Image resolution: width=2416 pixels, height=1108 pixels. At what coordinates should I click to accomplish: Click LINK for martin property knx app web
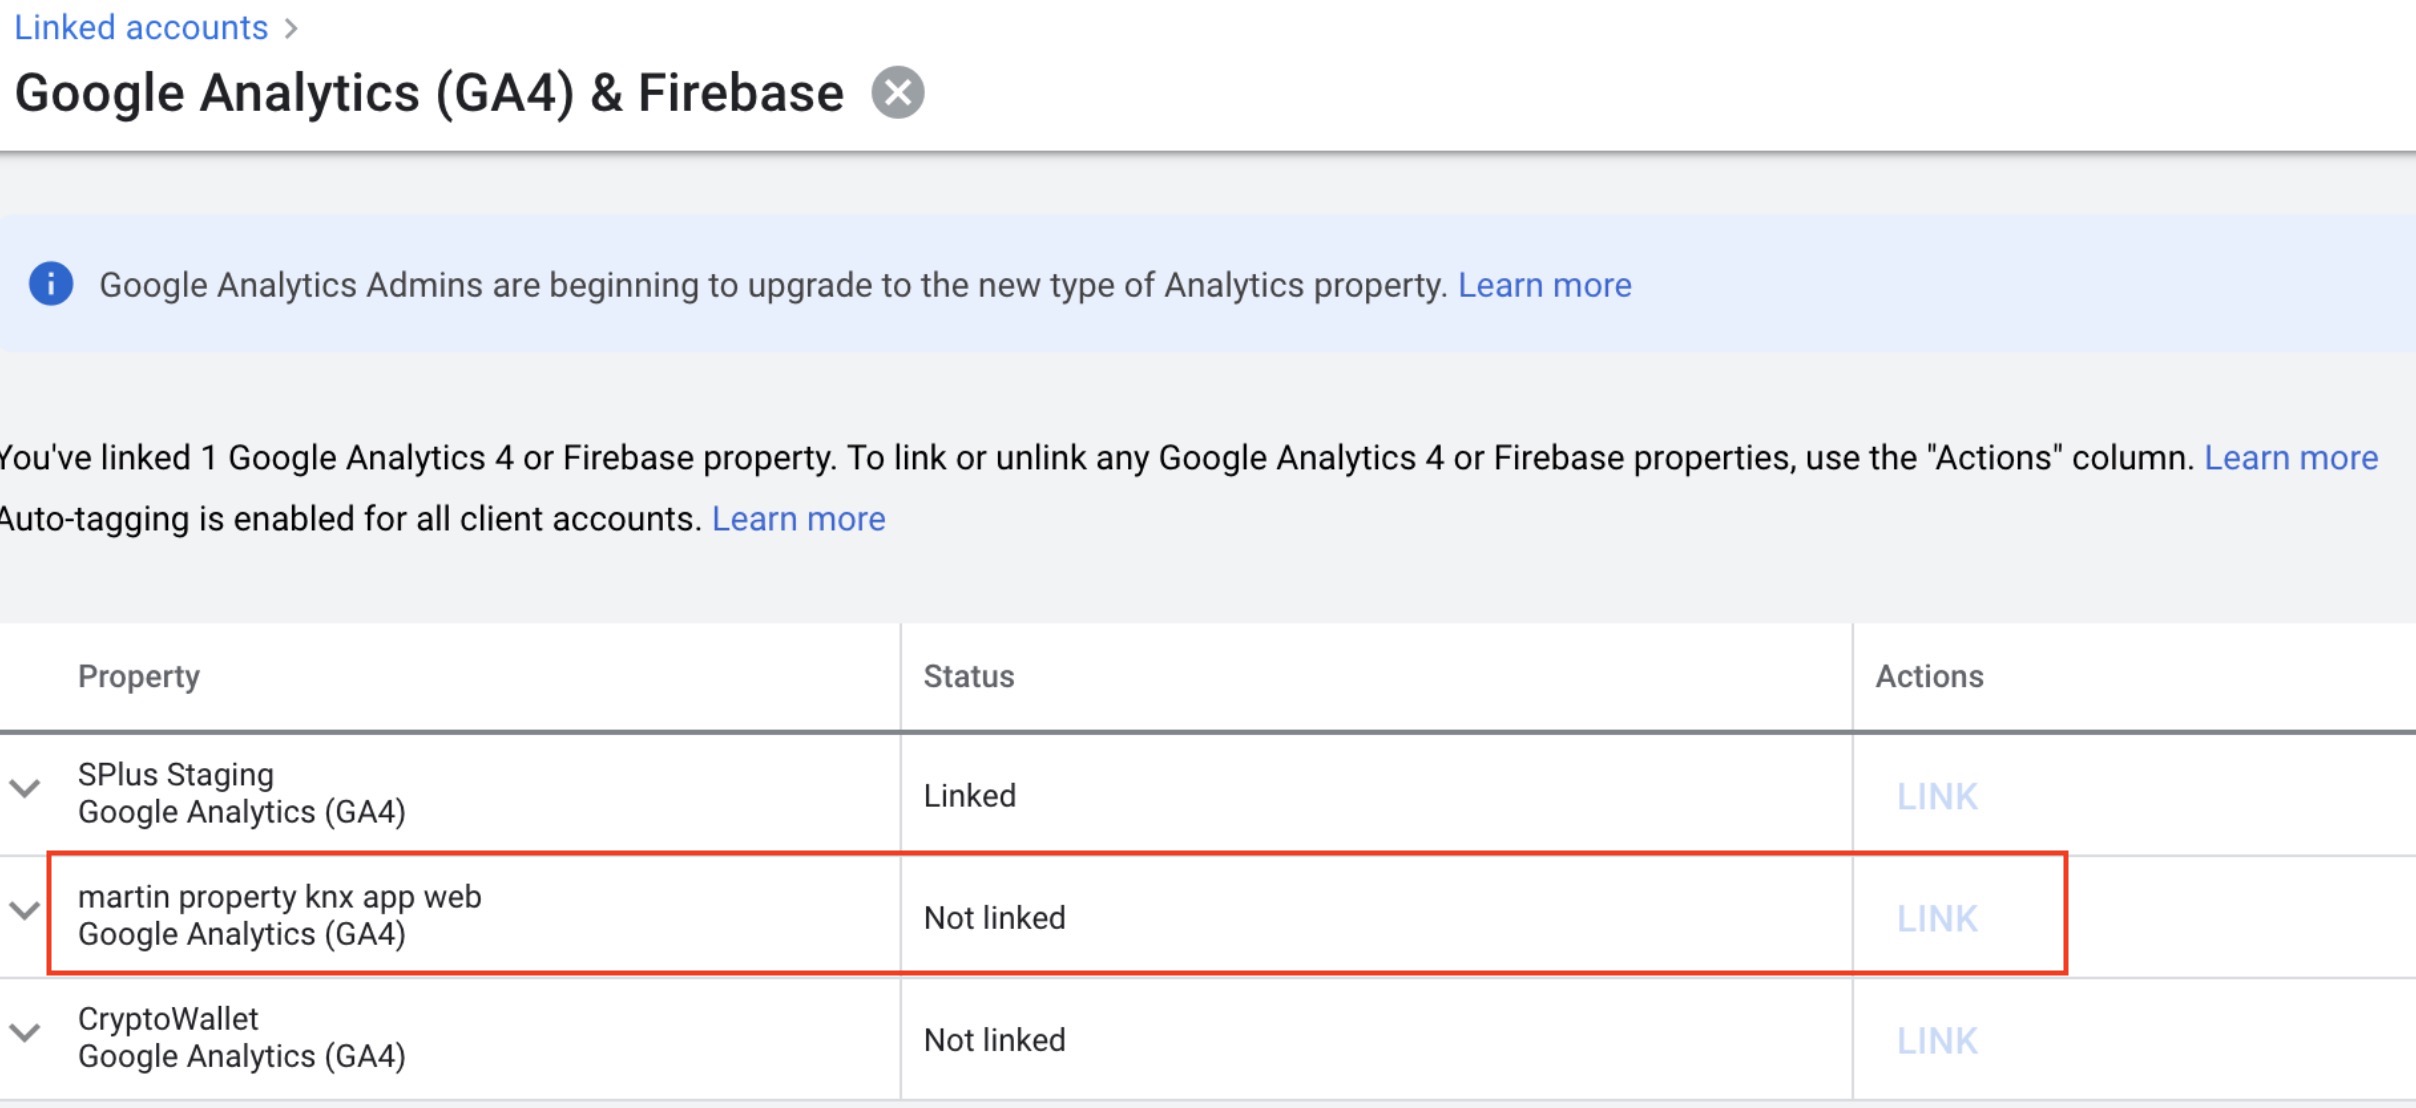(x=1937, y=919)
